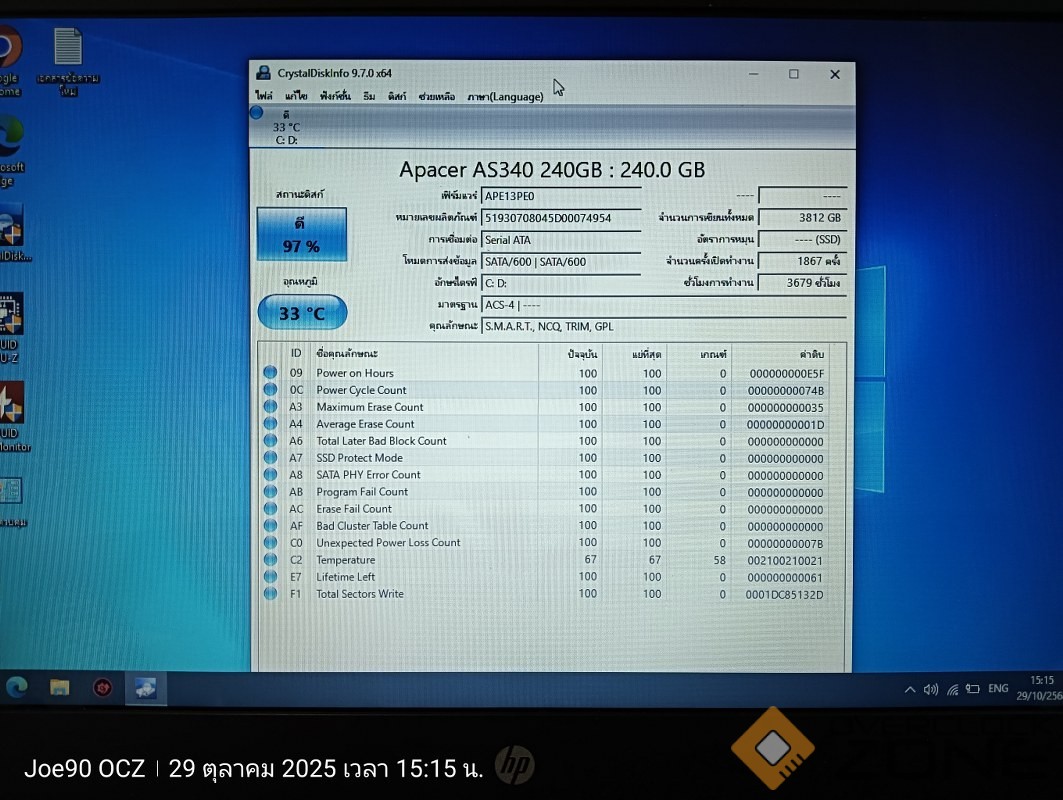The image size is (1063, 800).
Task: Open the taskbar clock showing 15:15
Action: pyautogui.click(x=1039, y=687)
